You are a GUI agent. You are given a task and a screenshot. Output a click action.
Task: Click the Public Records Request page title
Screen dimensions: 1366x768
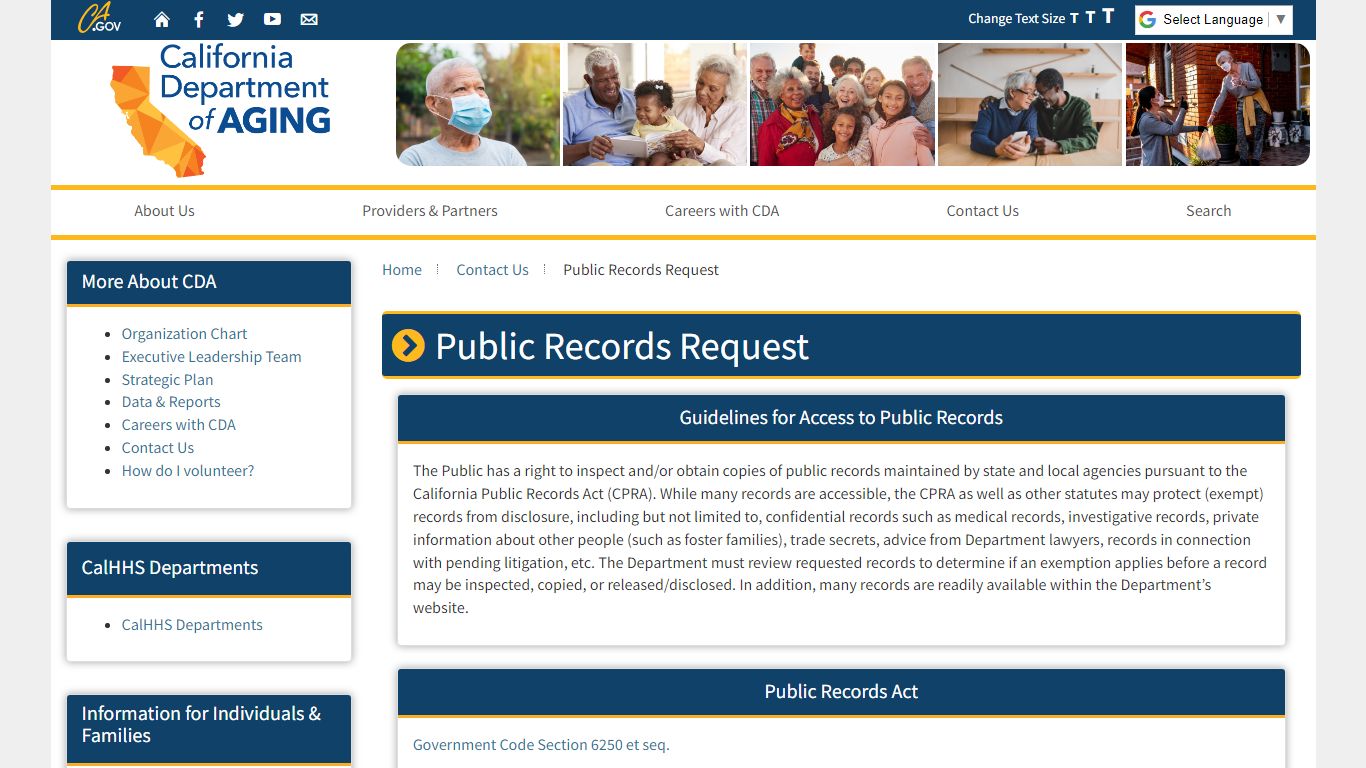(x=622, y=346)
